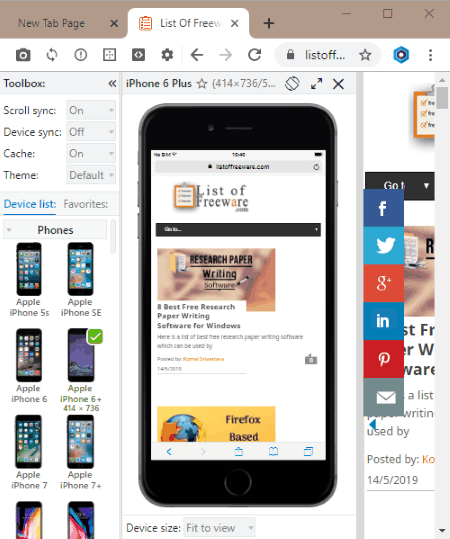Open Research Paper Writing Software article image

pos(216,279)
